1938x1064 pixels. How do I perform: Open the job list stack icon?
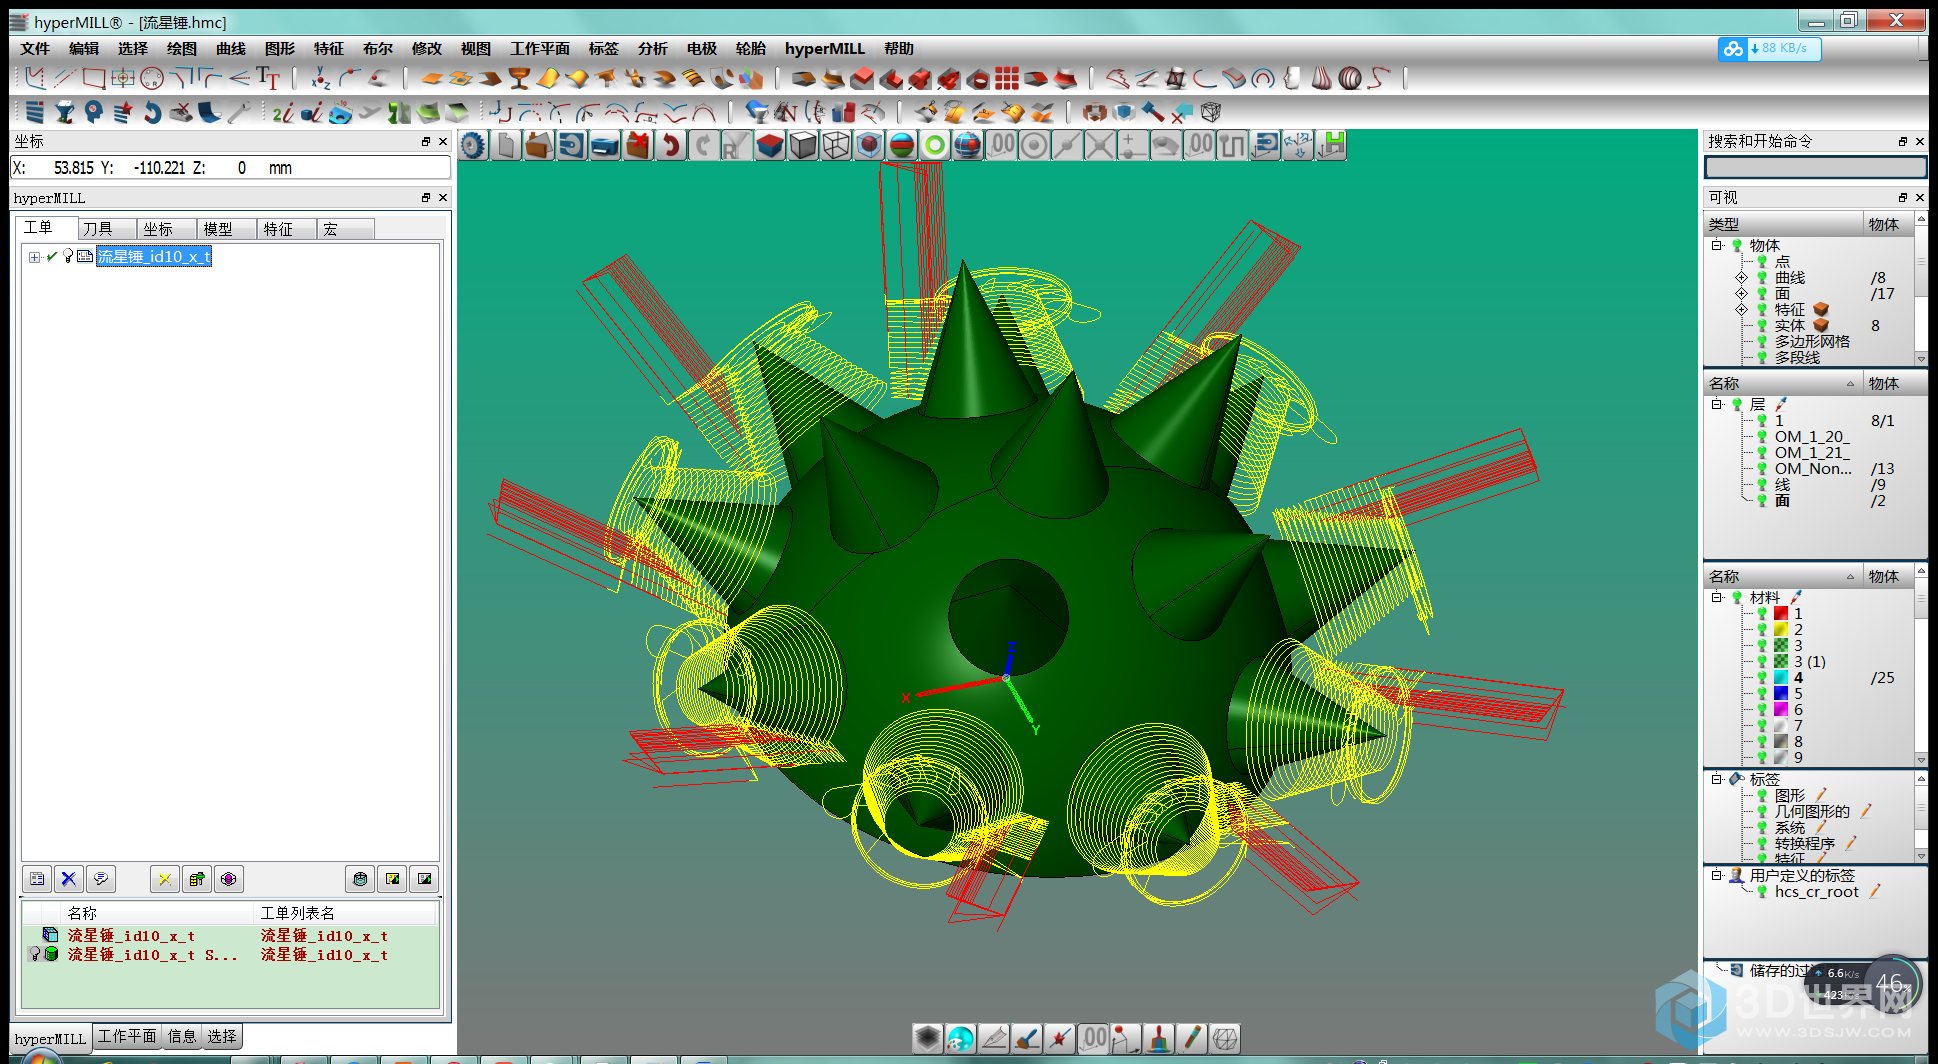[x=36, y=112]
